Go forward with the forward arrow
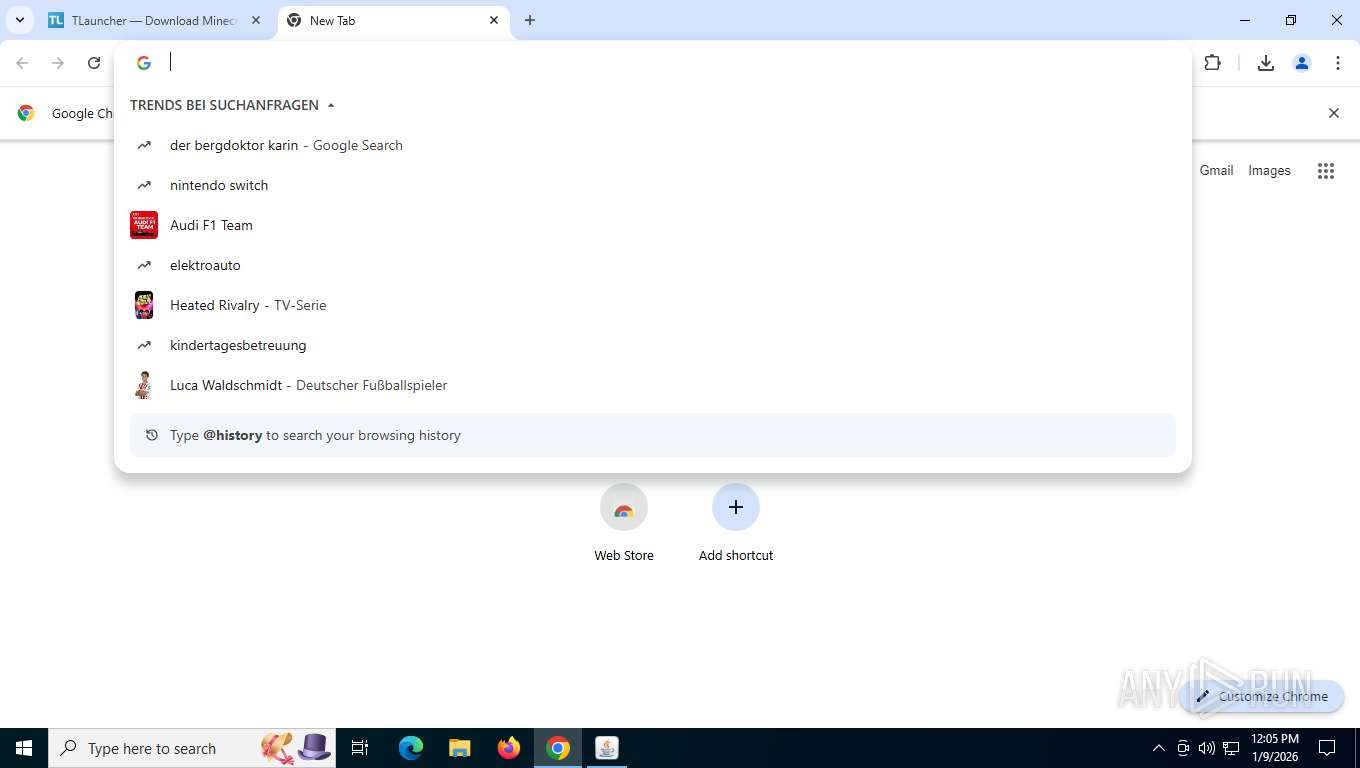1360x768 pixels. (58, 63)
